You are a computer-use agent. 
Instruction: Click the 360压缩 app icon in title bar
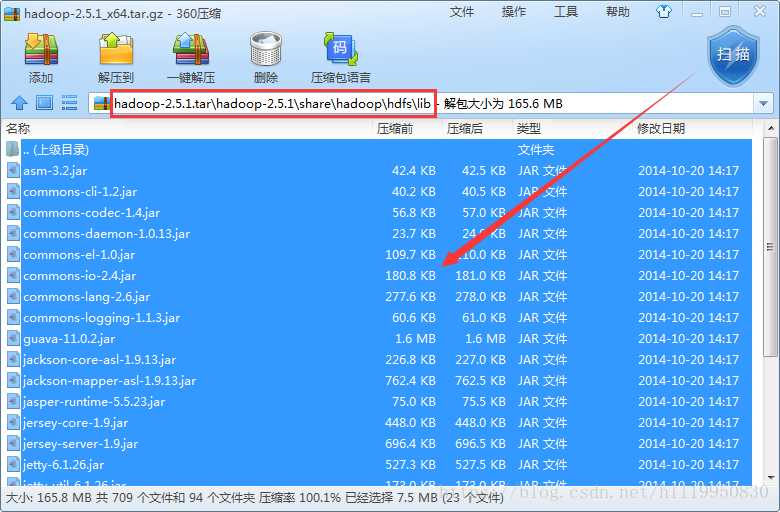tap(12, 13)
